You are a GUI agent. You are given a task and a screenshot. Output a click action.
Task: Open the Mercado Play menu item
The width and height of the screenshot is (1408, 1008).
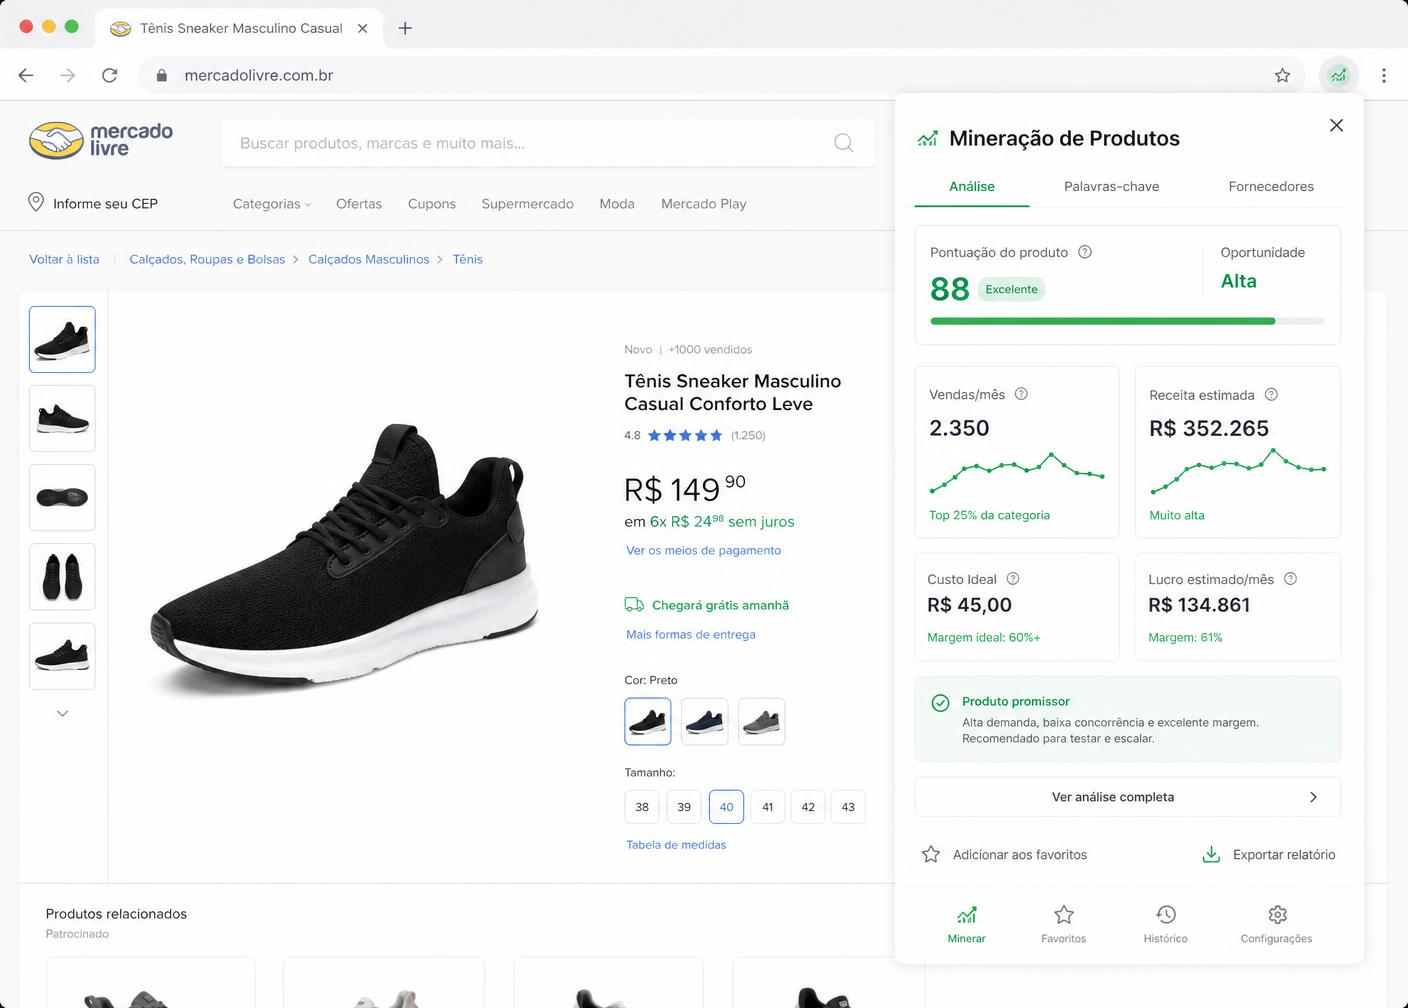click(704, 203)
